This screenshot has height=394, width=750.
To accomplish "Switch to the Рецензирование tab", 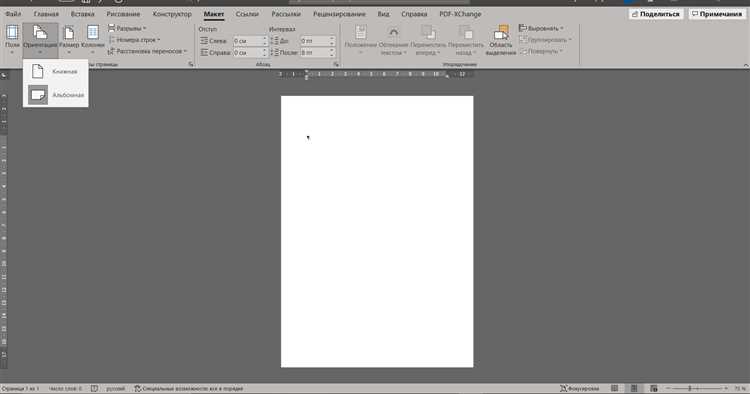I will pos(339,14).
